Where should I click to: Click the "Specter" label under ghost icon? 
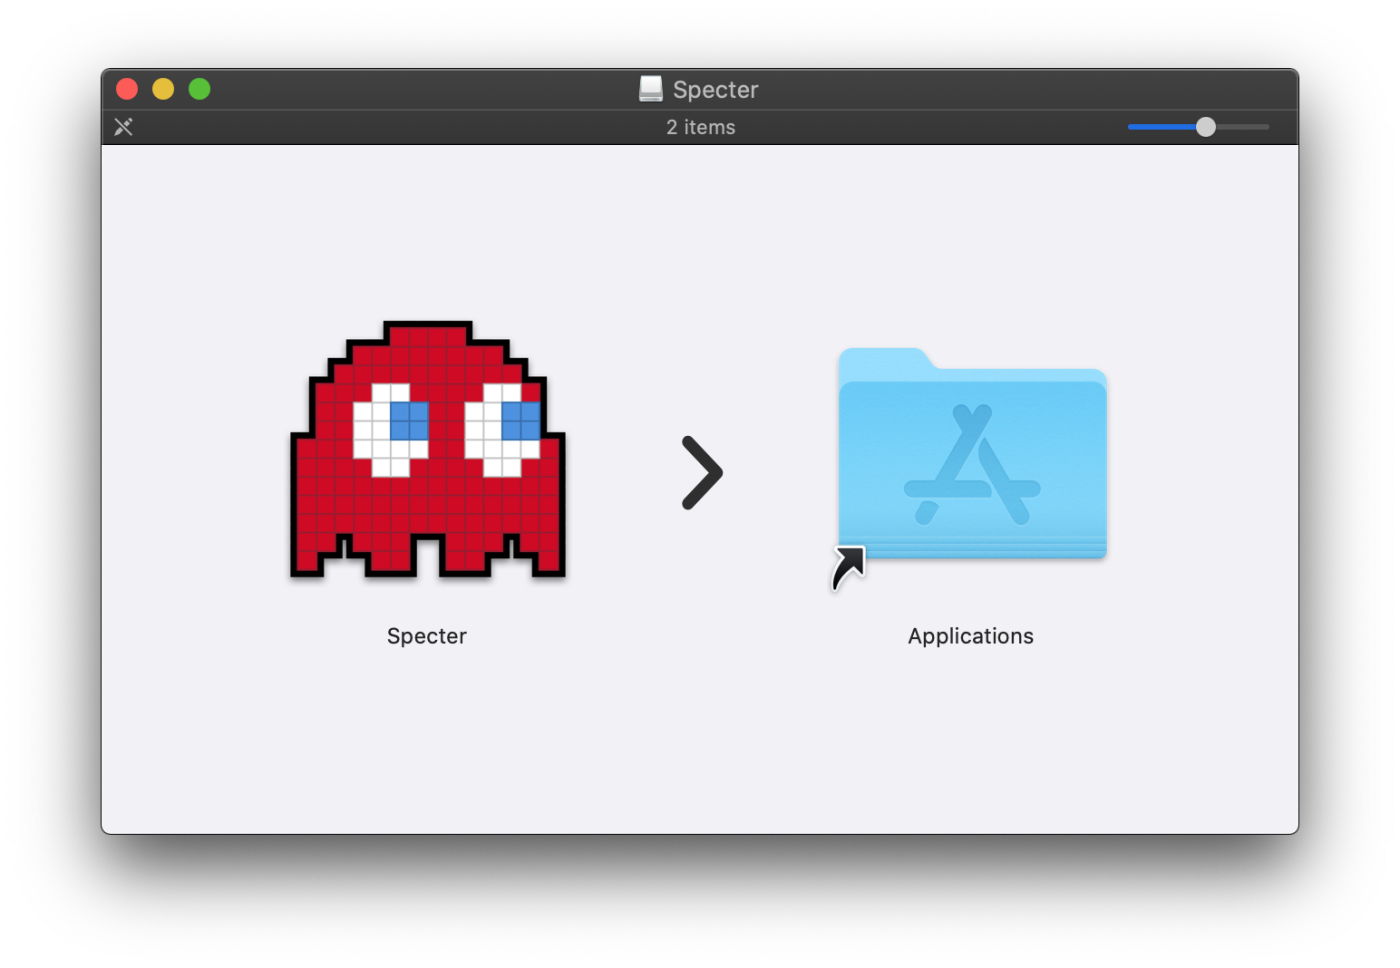[427, 636]
